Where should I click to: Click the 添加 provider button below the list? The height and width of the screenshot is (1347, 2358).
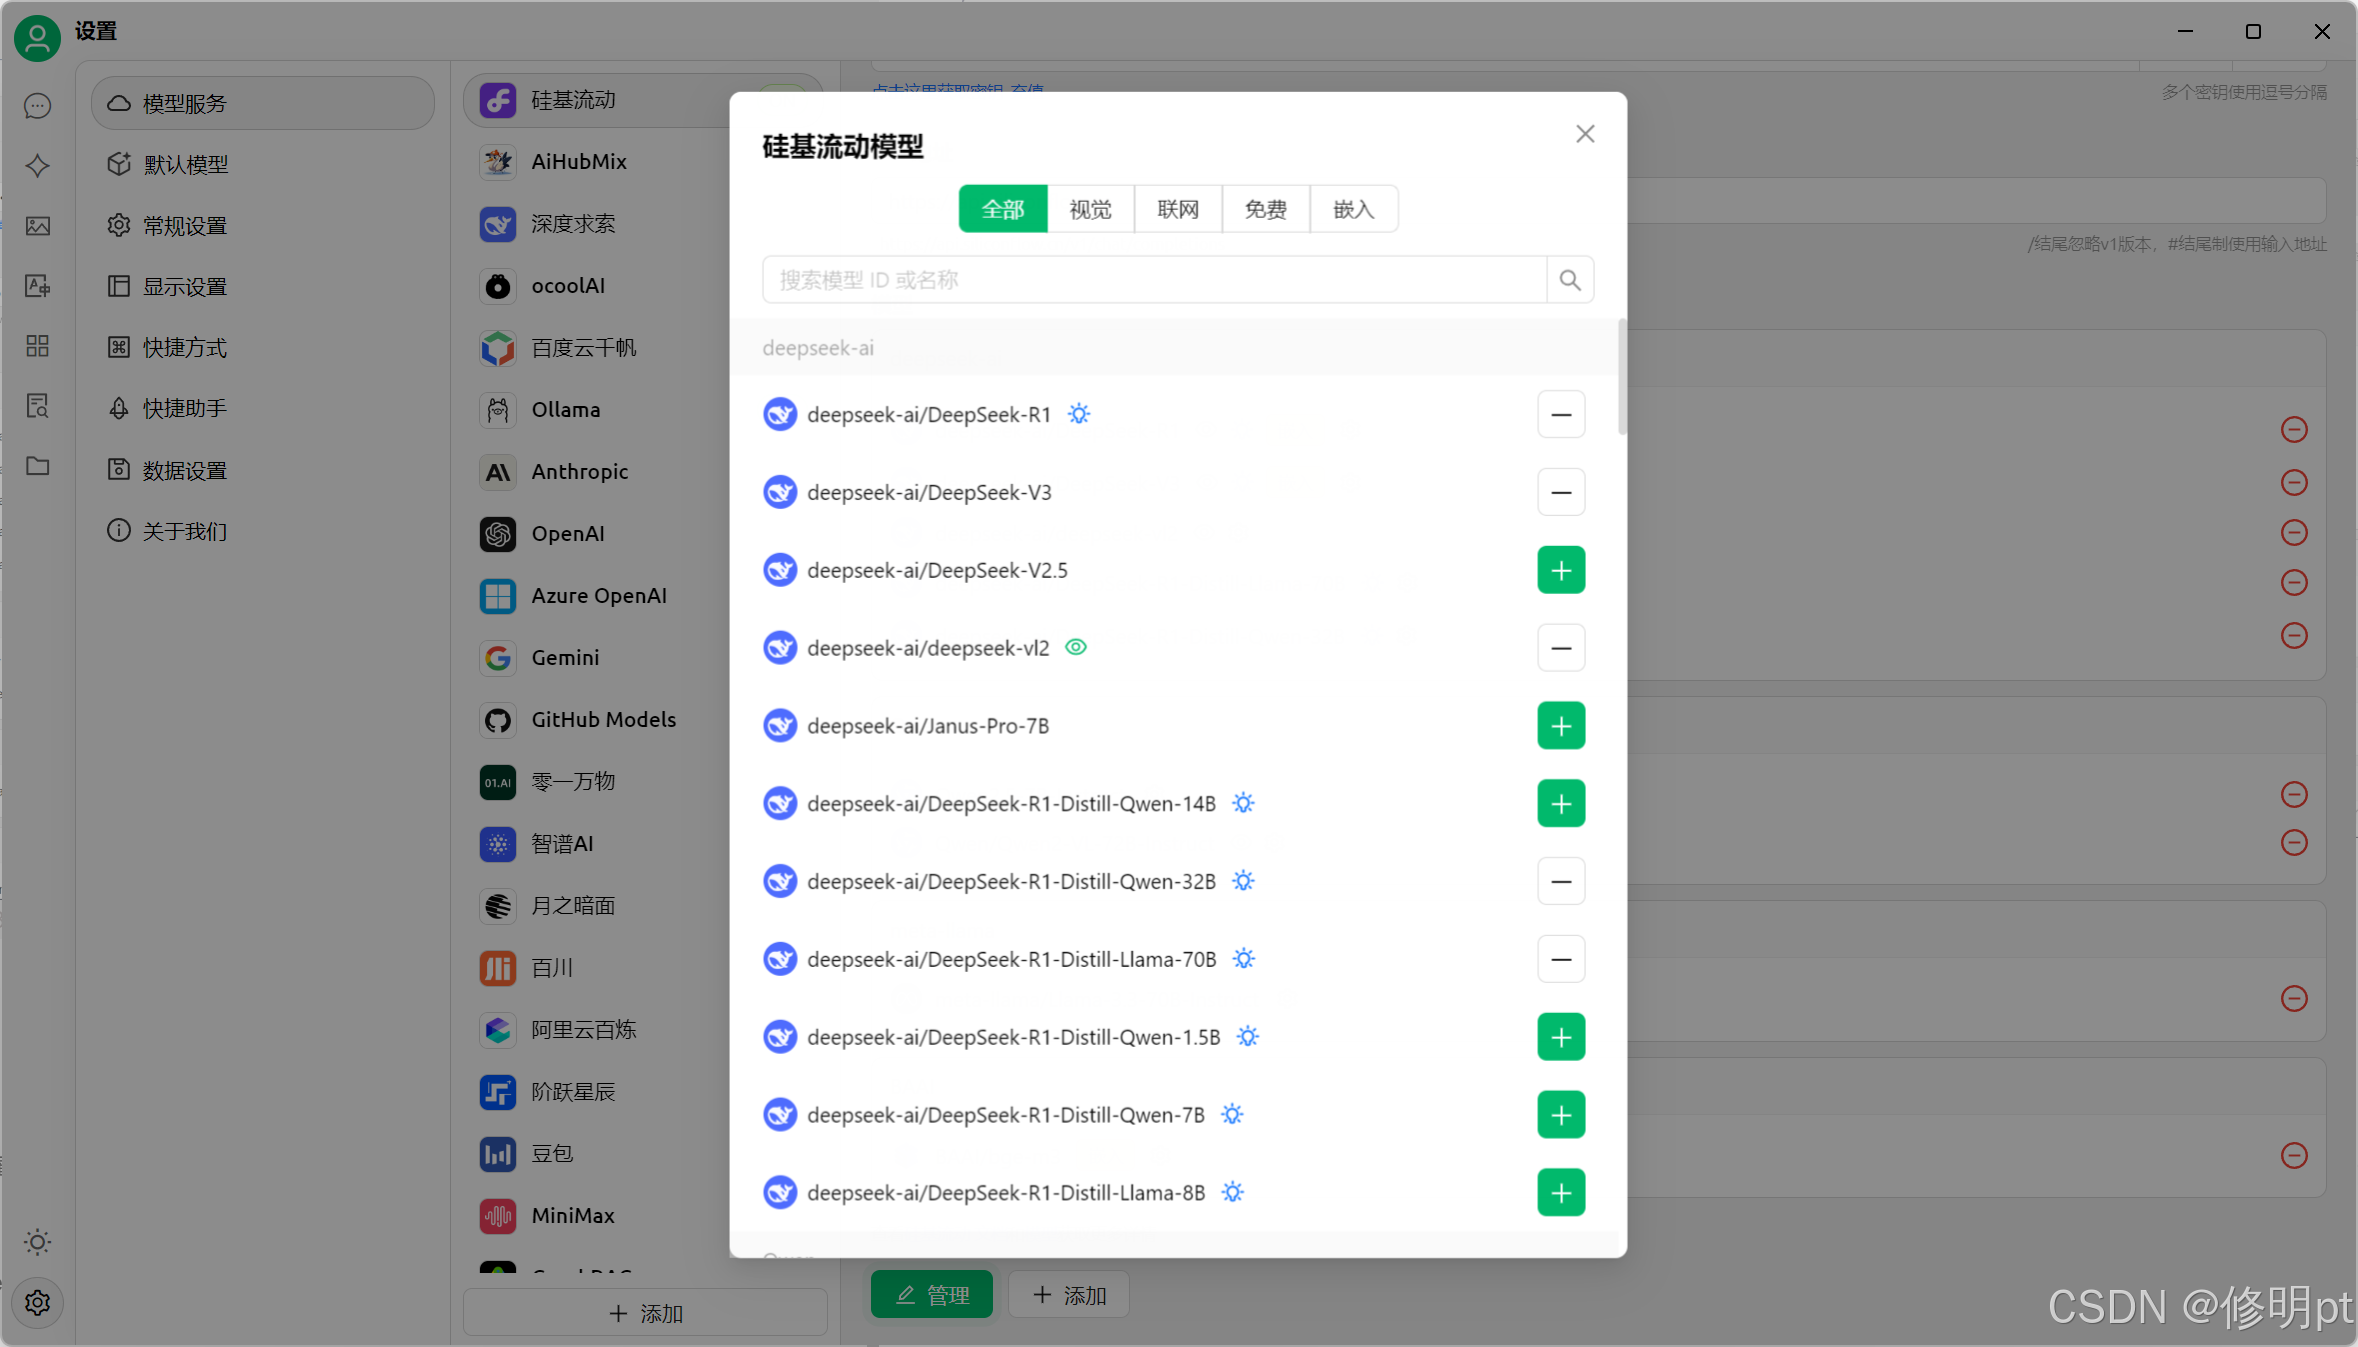645,1313
